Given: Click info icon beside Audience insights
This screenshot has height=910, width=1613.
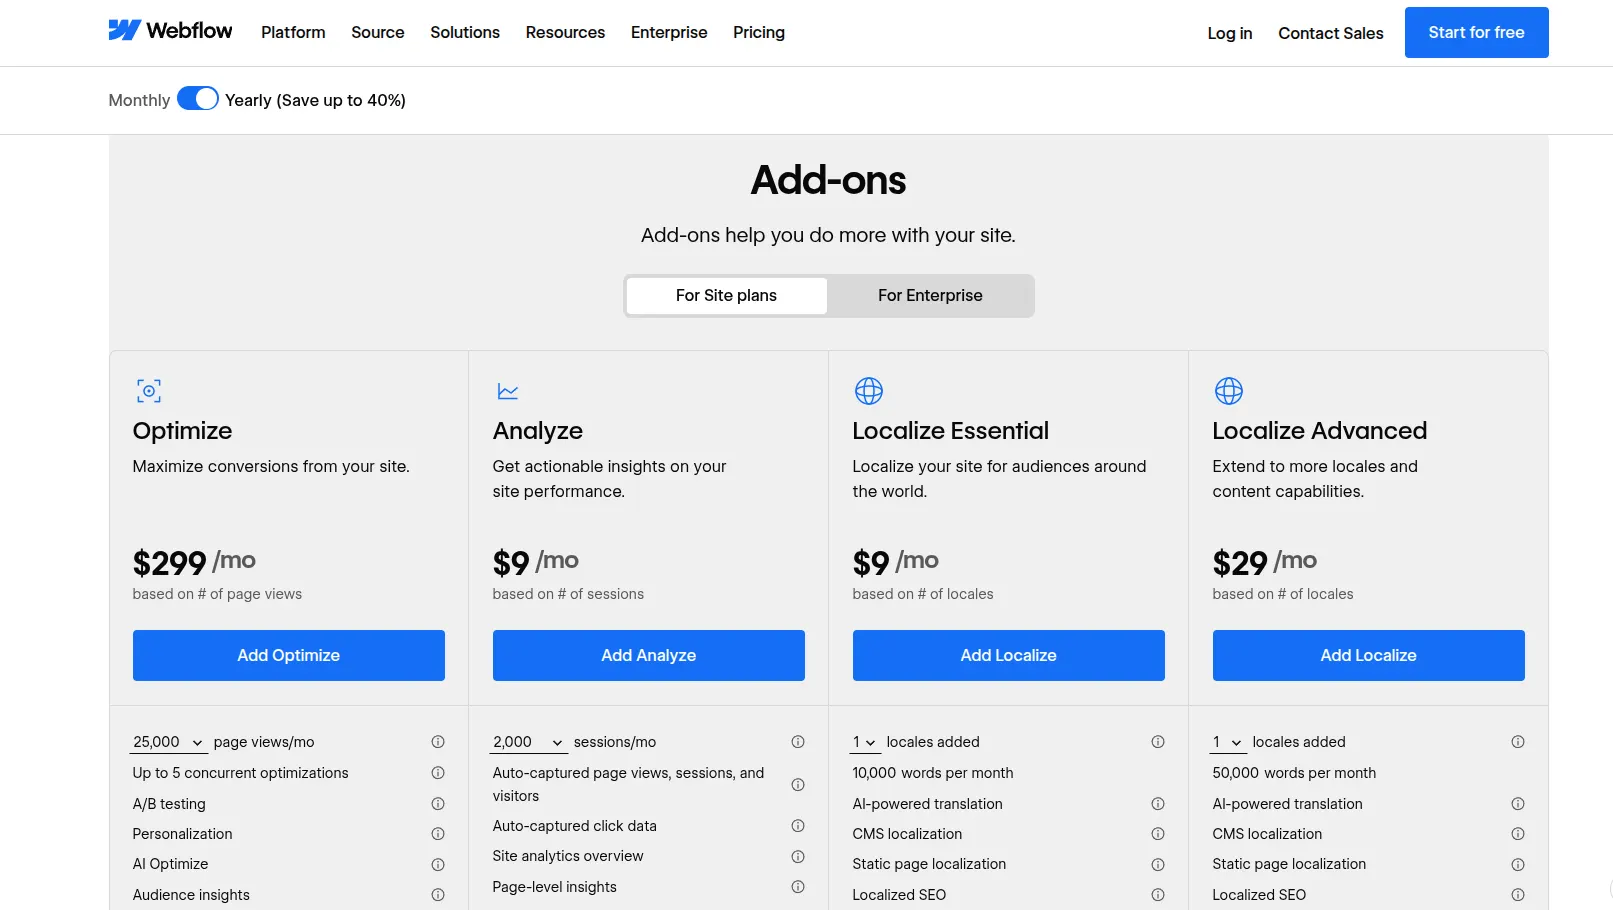Looking at the screenshot, I should (x=438, y=895).
